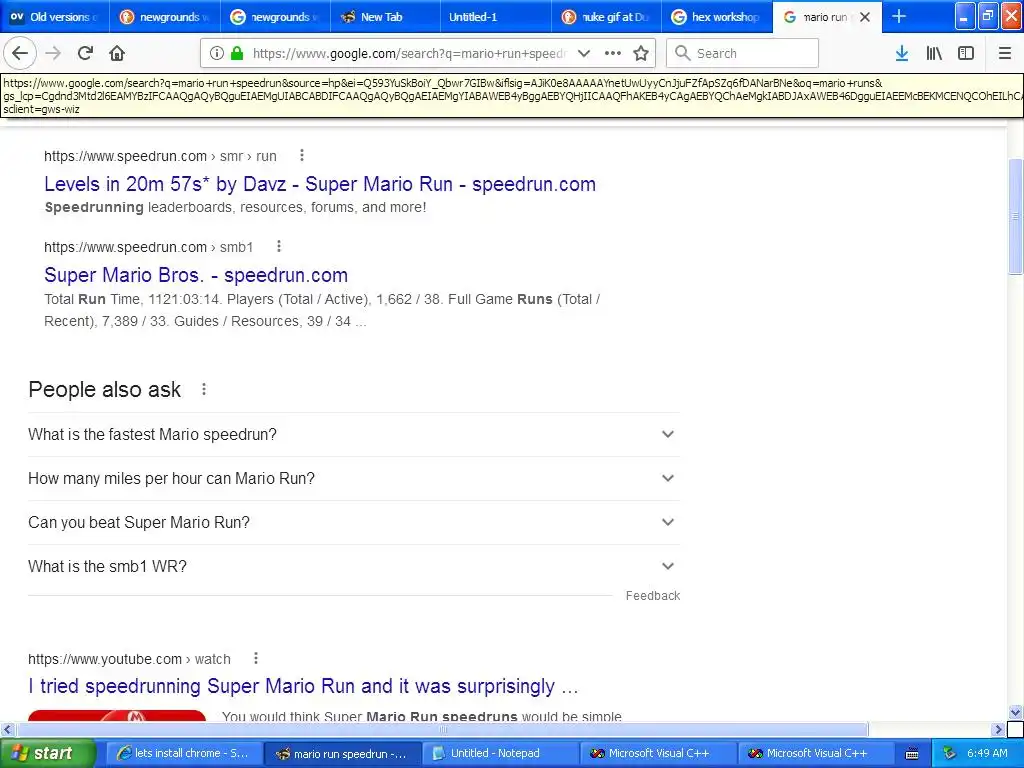
Task: Switch to Untitled - Notepad taskbar window
Action: (x=500, y=754)
